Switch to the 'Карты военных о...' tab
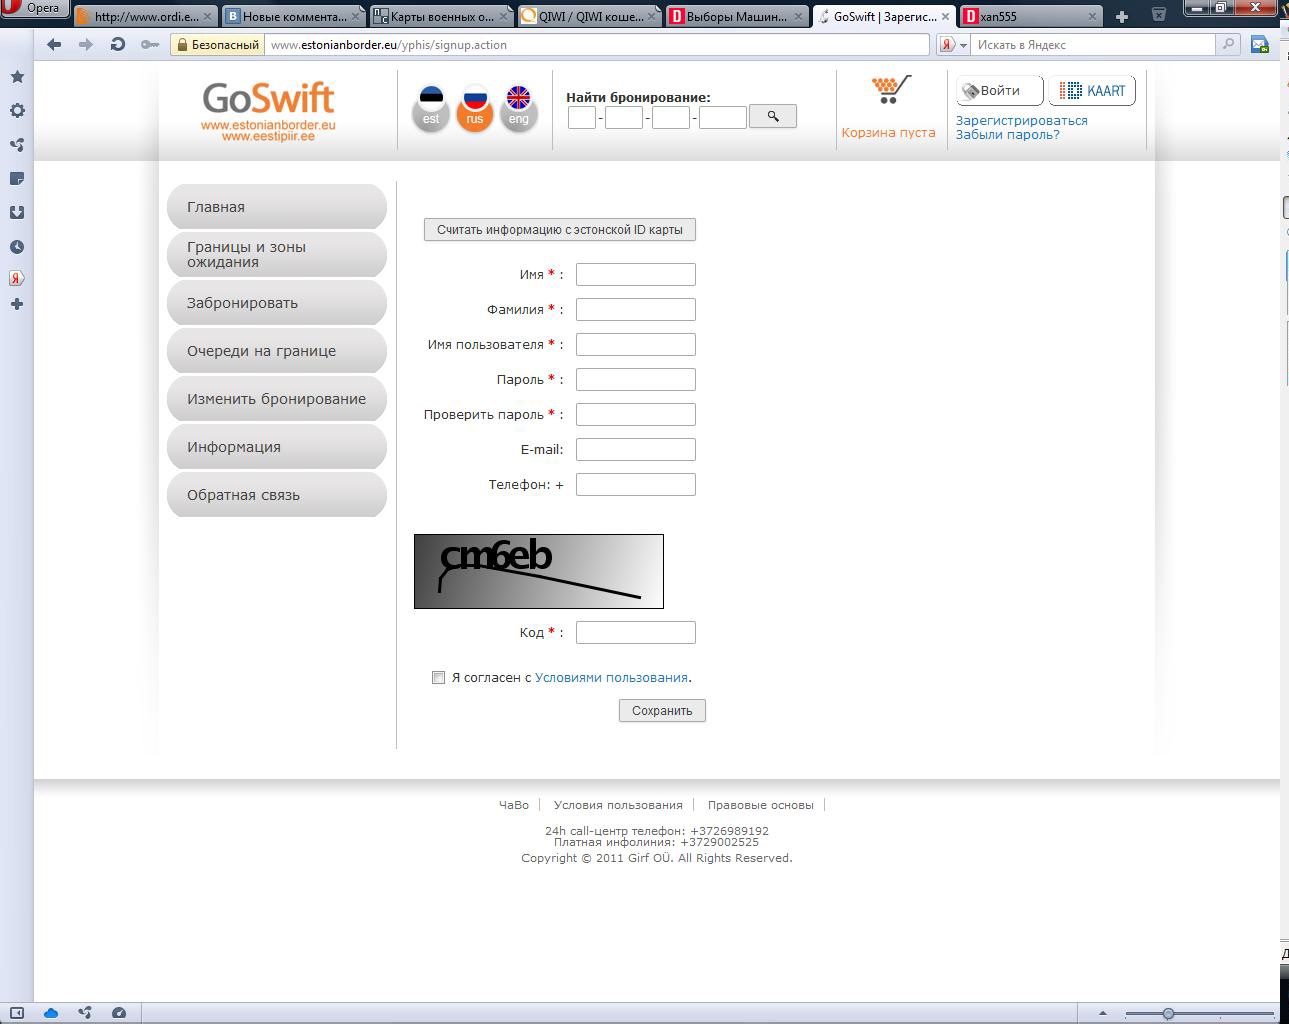1289x1024 pixels. click(x=443, y=17)
